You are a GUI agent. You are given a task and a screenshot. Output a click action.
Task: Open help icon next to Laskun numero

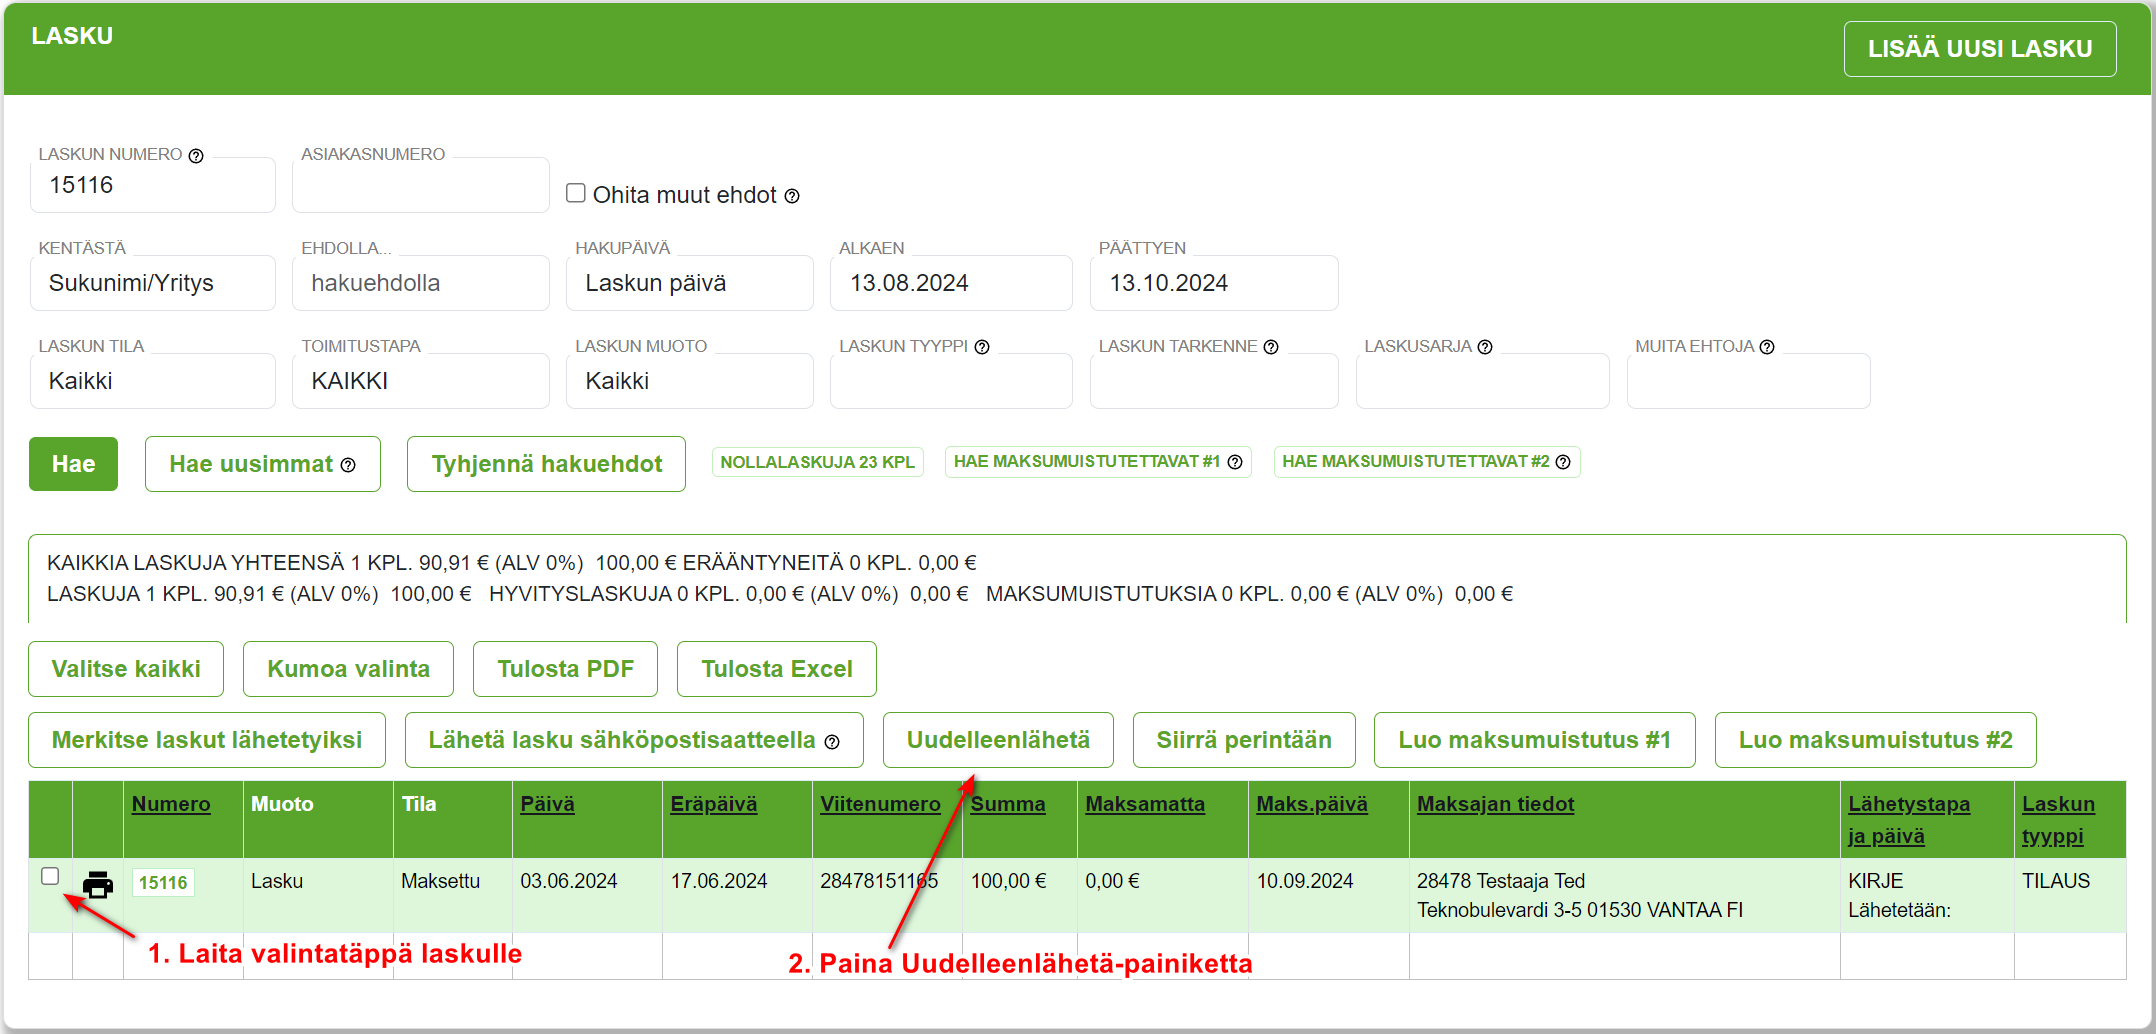pos(196,155)
